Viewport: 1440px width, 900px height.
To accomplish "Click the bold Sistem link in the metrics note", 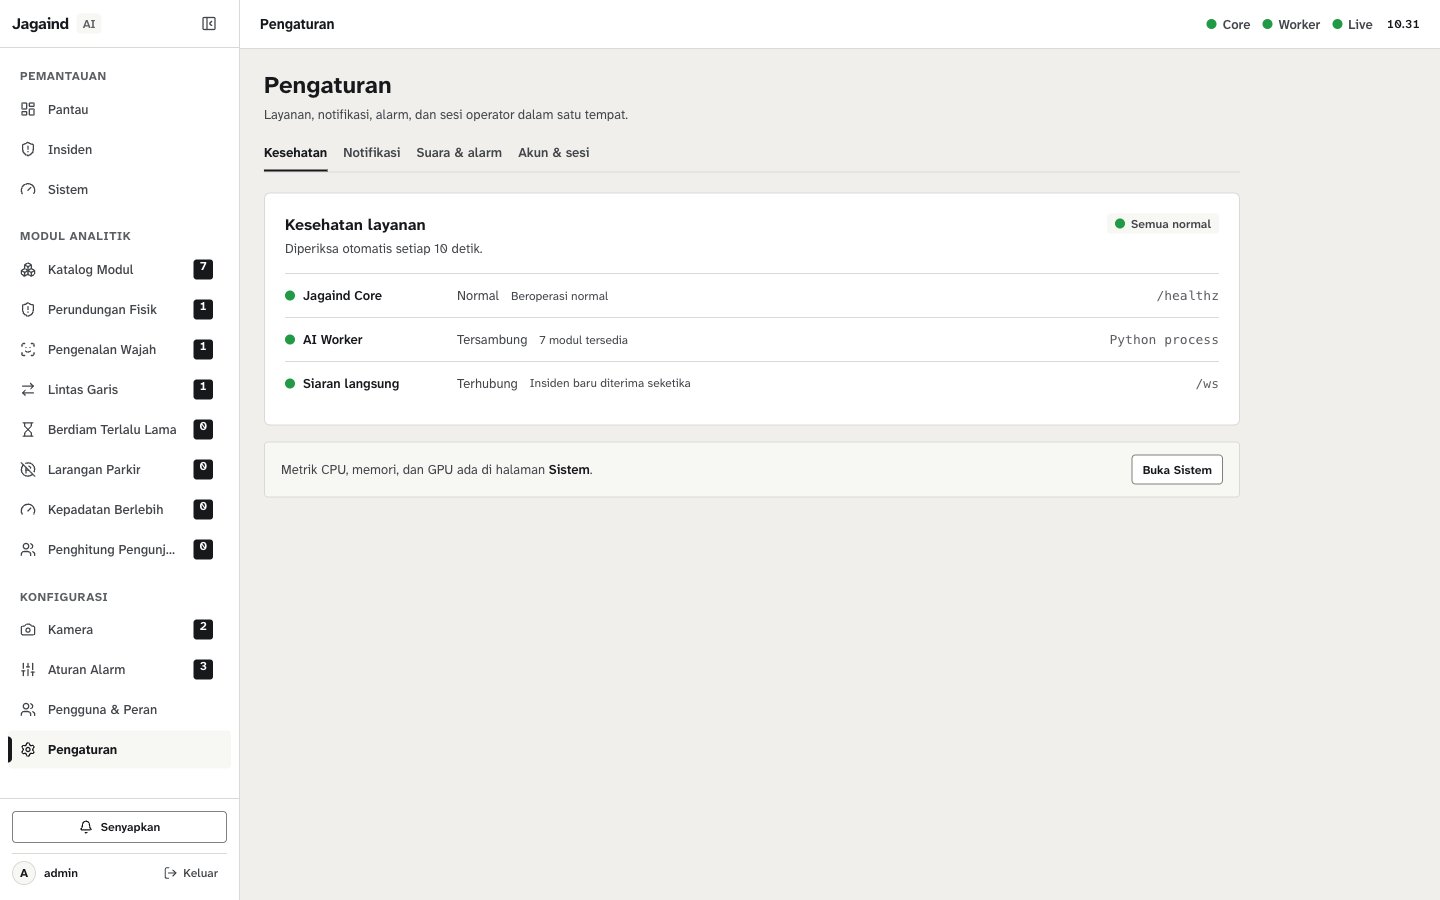I will tap(569, 470).
